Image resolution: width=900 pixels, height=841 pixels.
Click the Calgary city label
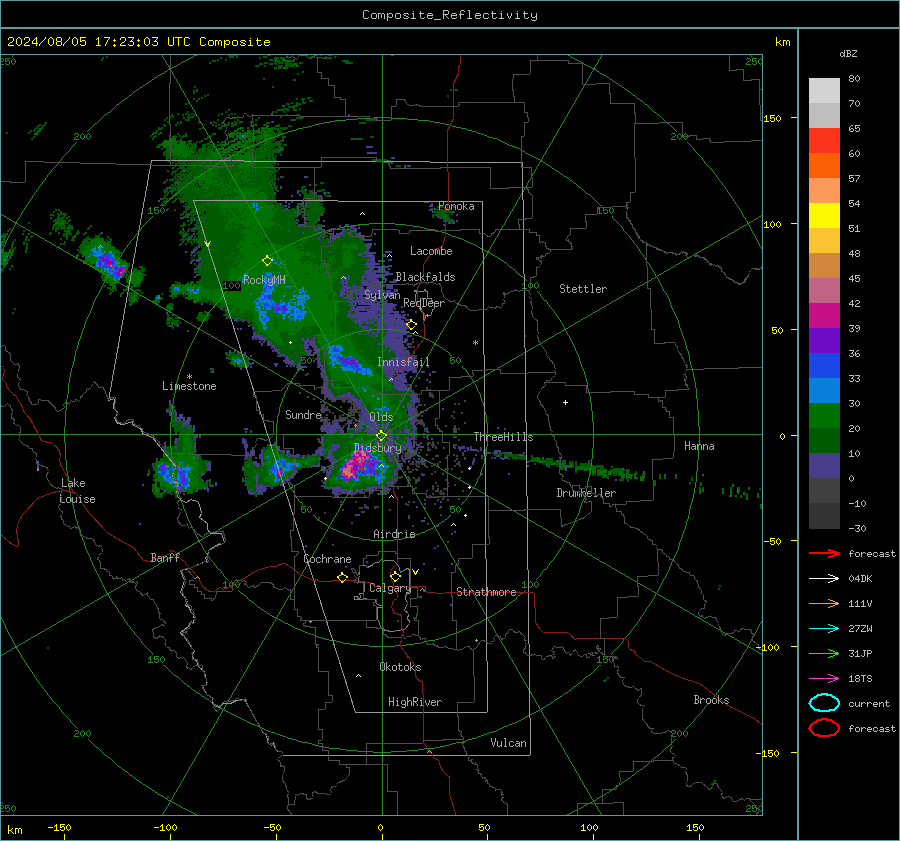[x=390, y=588]
